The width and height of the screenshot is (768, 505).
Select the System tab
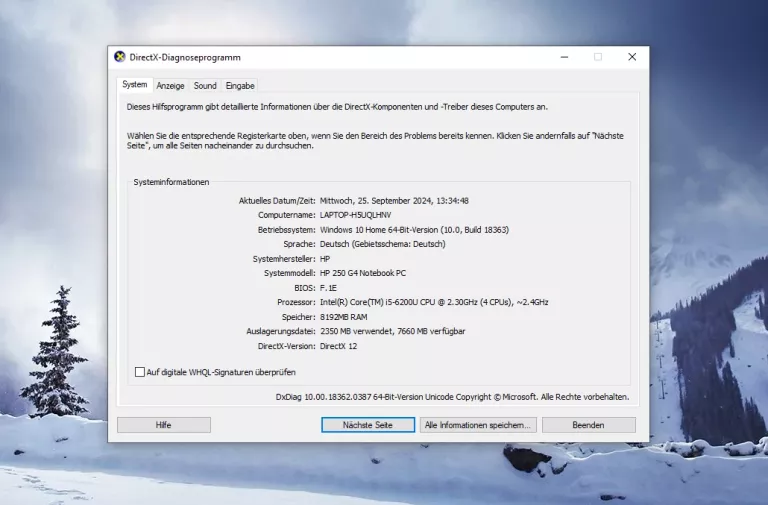[x=135, y=85]
